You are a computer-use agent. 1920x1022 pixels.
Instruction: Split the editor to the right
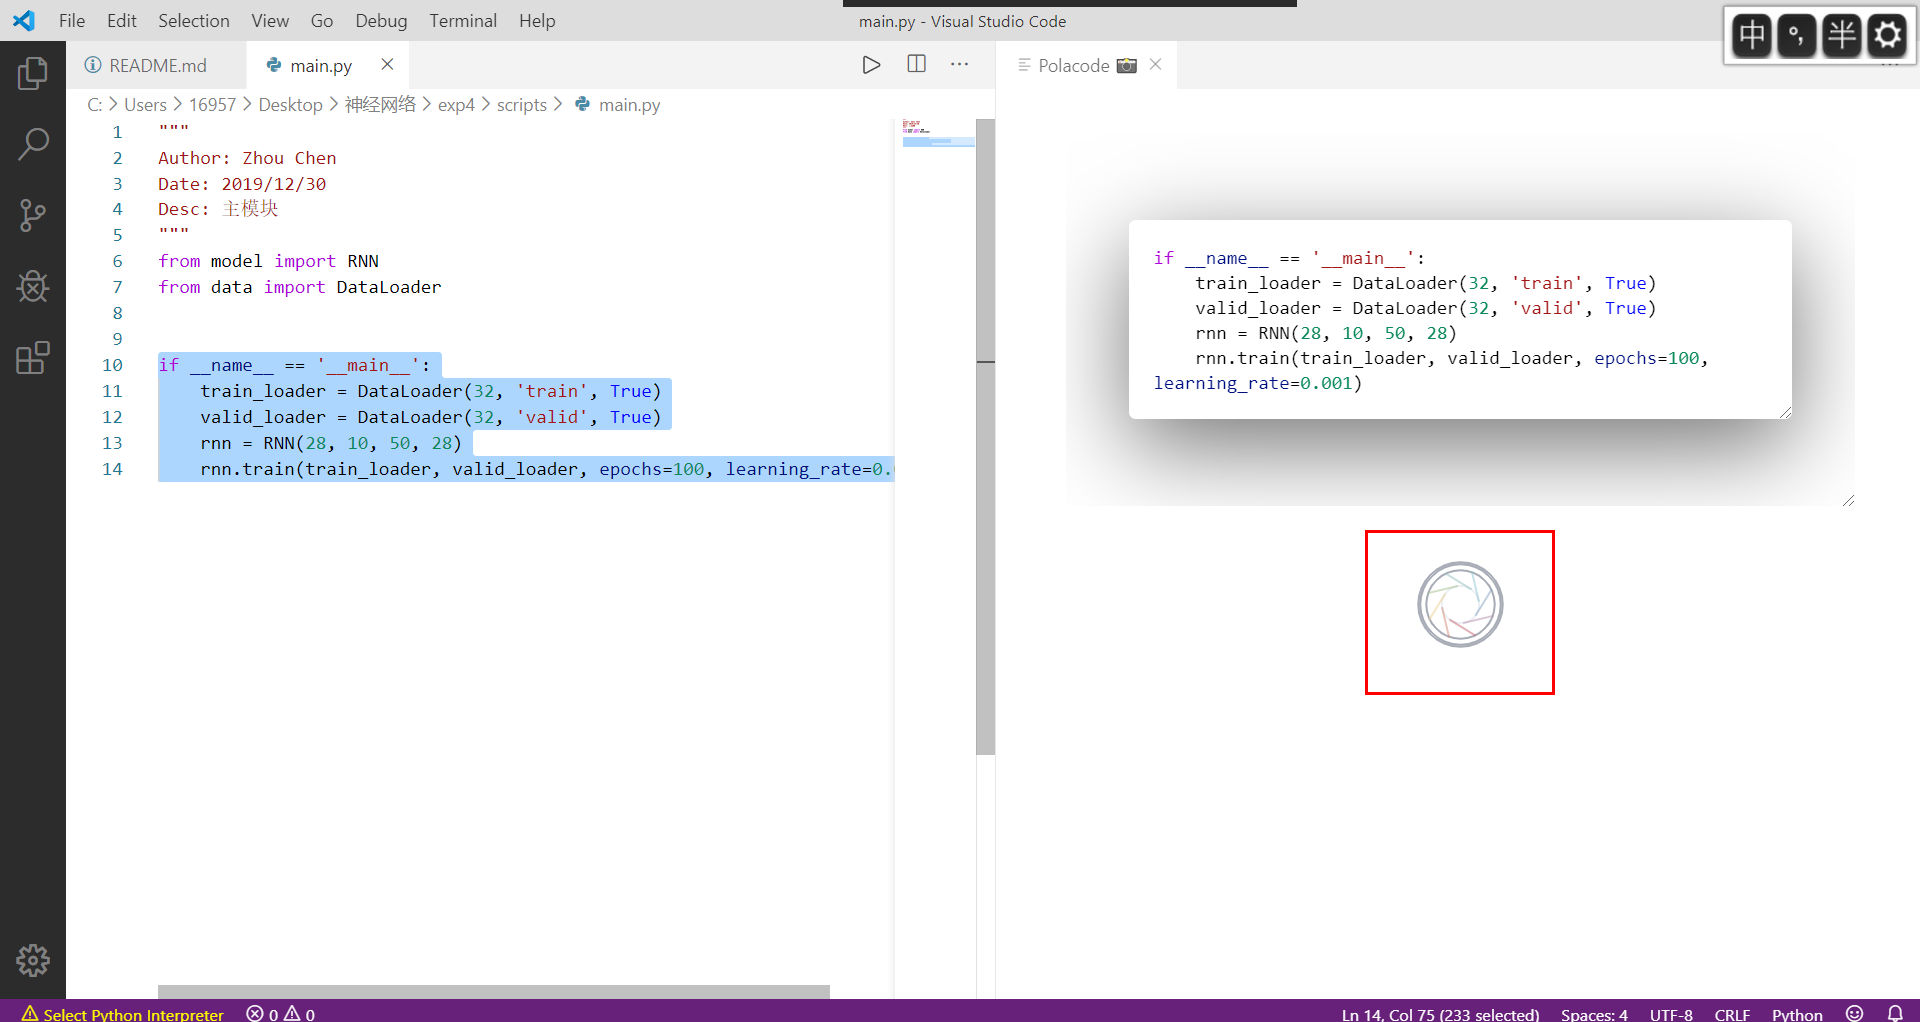[x=916, y=64]
